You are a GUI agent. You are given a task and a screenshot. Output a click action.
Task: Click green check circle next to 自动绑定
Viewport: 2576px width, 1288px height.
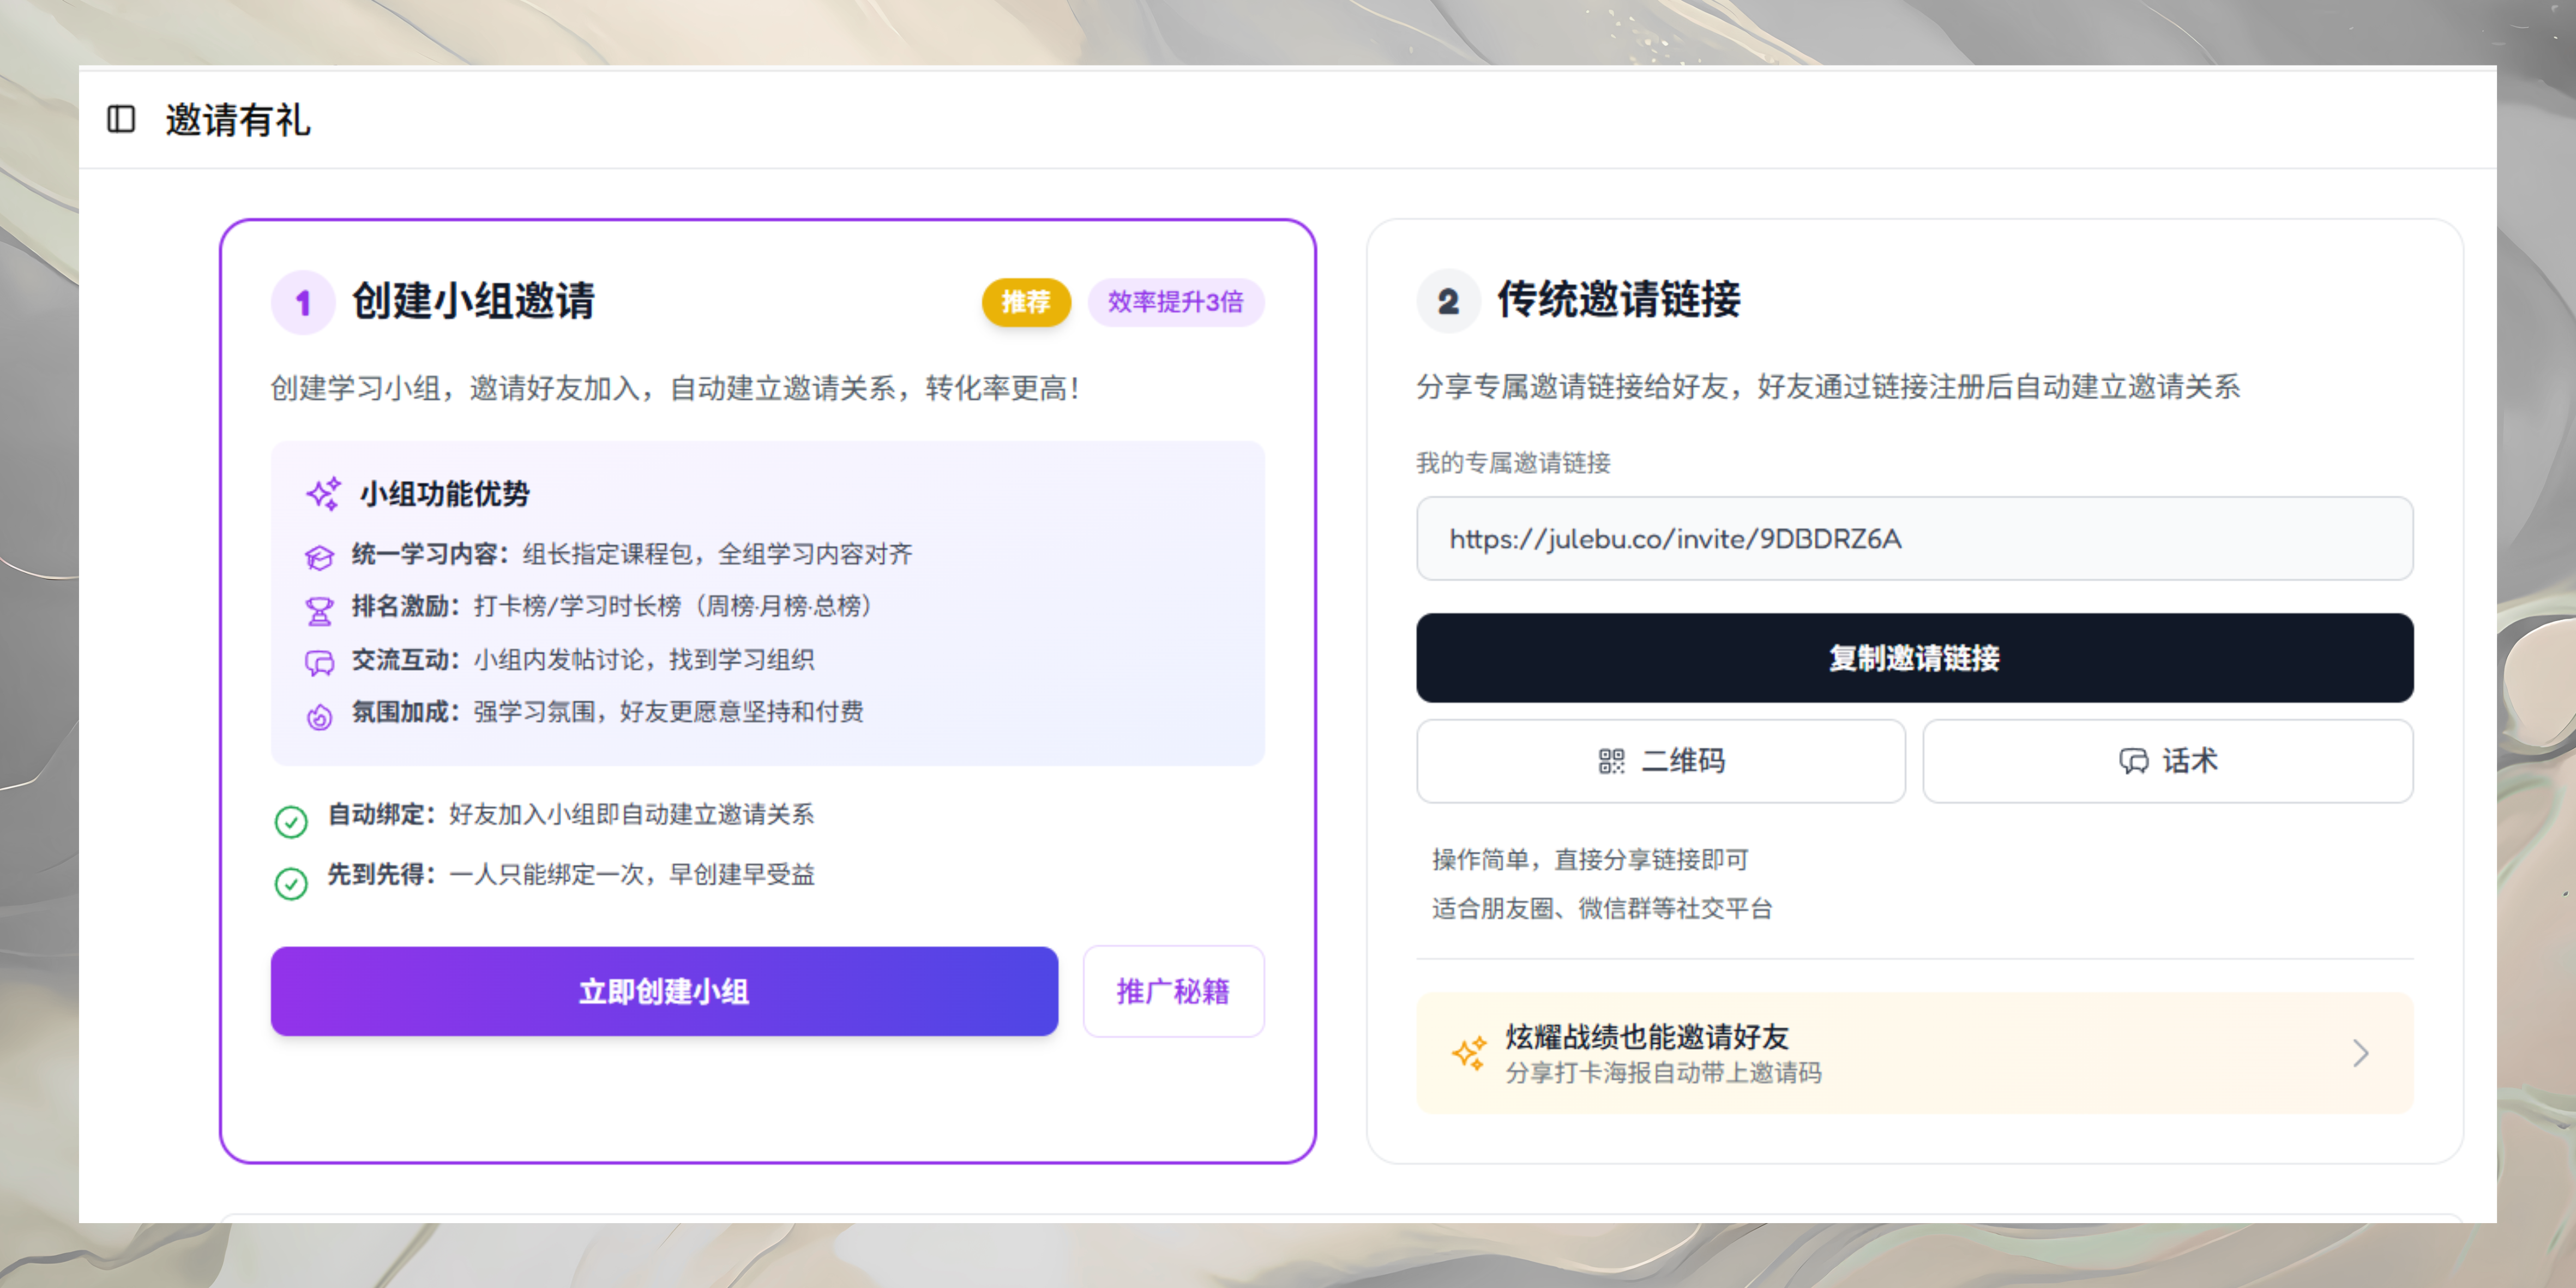click(291, 821)
